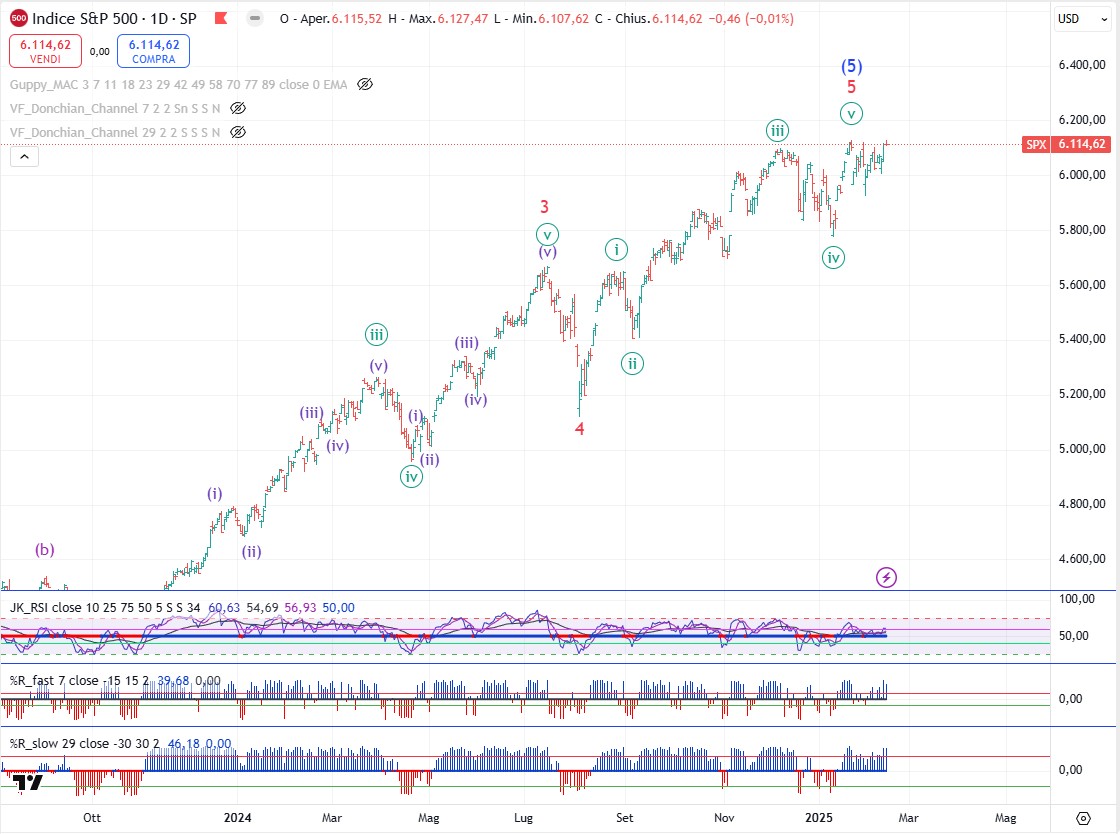
Task: Select the %R_slow indicator legend name
Action: 84,743
